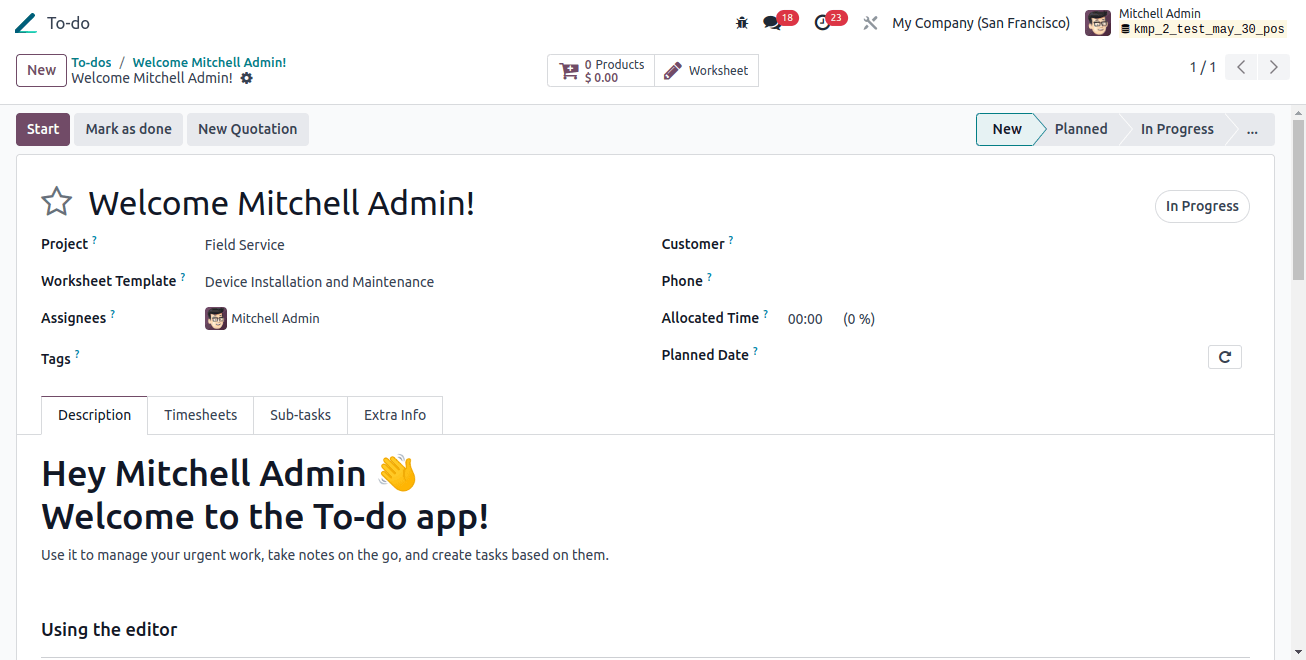Click the Mitchell Admin avatar in the top bar
Viewport: 1306px width, 660px height.
(1098, 23)
